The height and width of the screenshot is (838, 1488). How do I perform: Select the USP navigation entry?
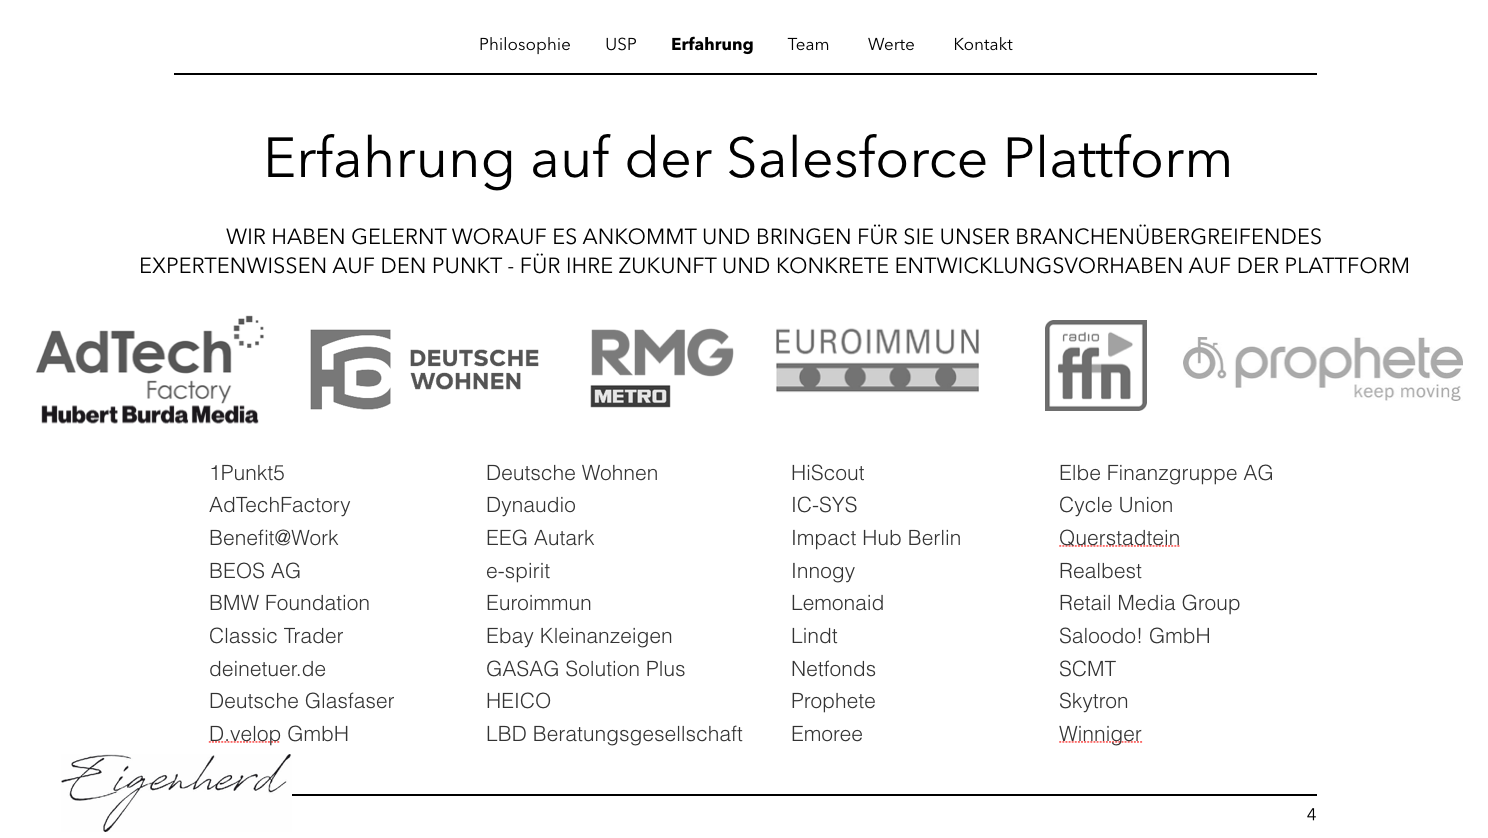[620, 44]
